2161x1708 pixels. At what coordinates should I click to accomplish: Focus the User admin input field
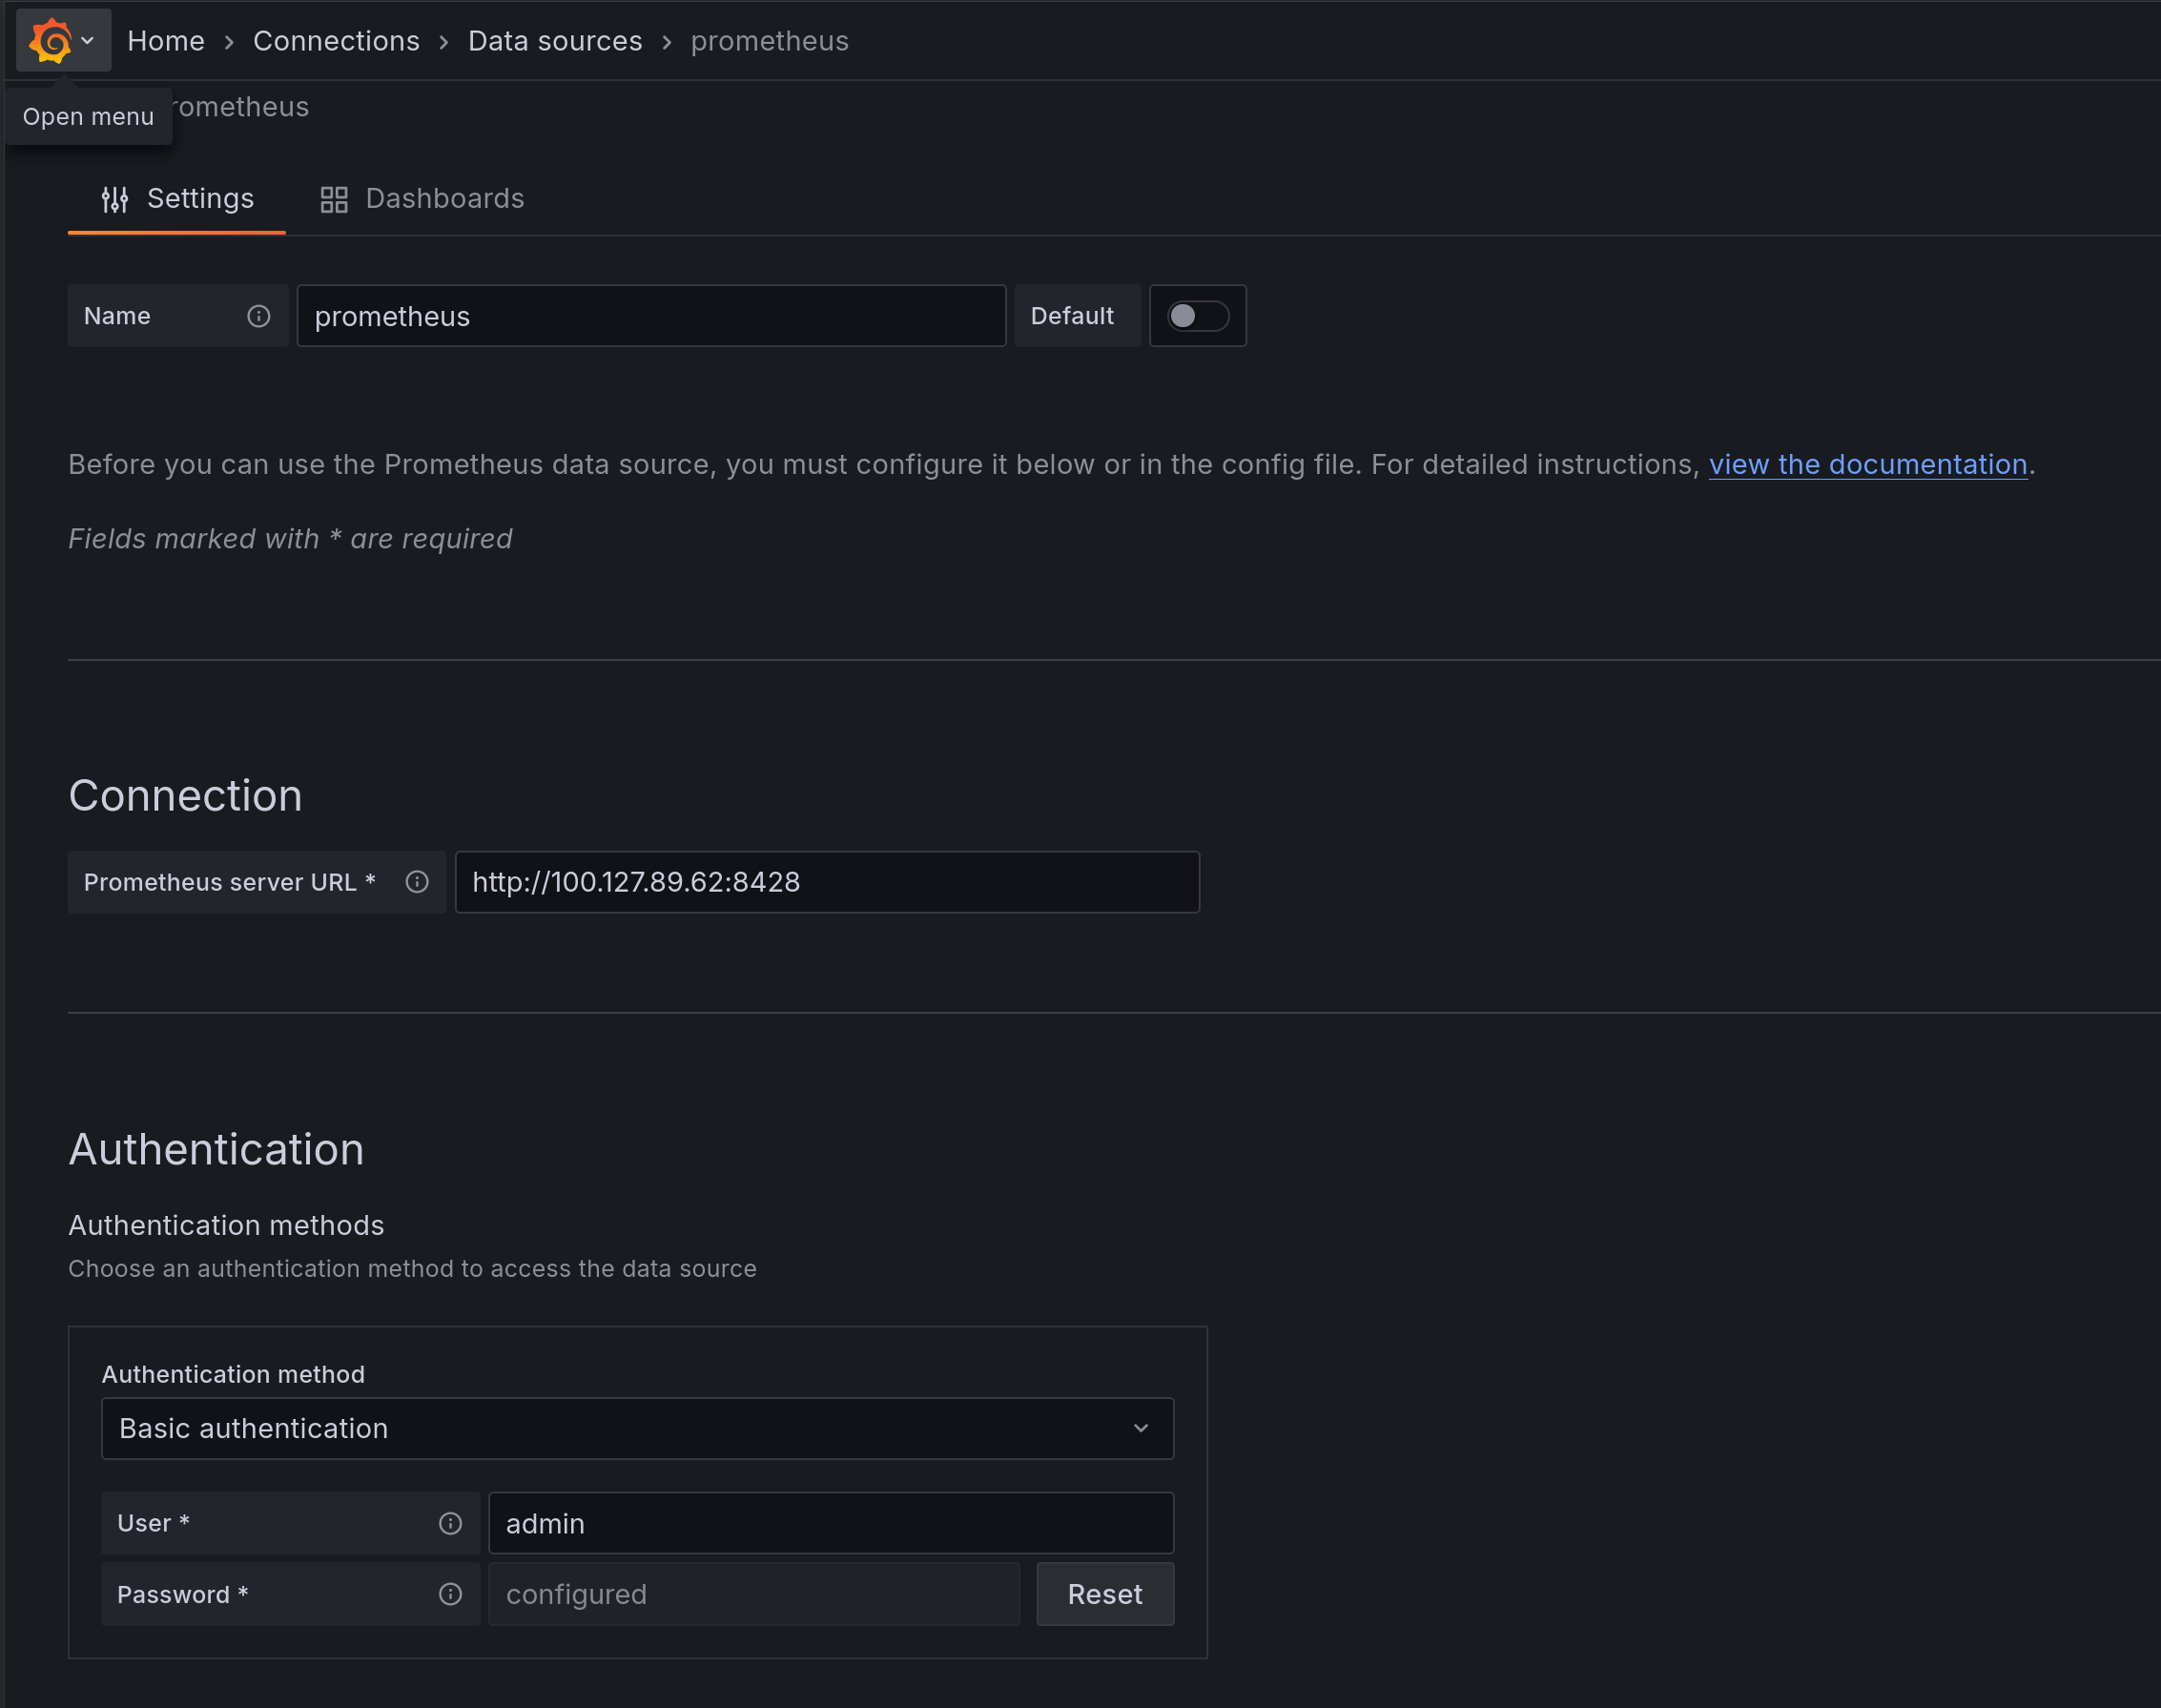click(830, 1523)
